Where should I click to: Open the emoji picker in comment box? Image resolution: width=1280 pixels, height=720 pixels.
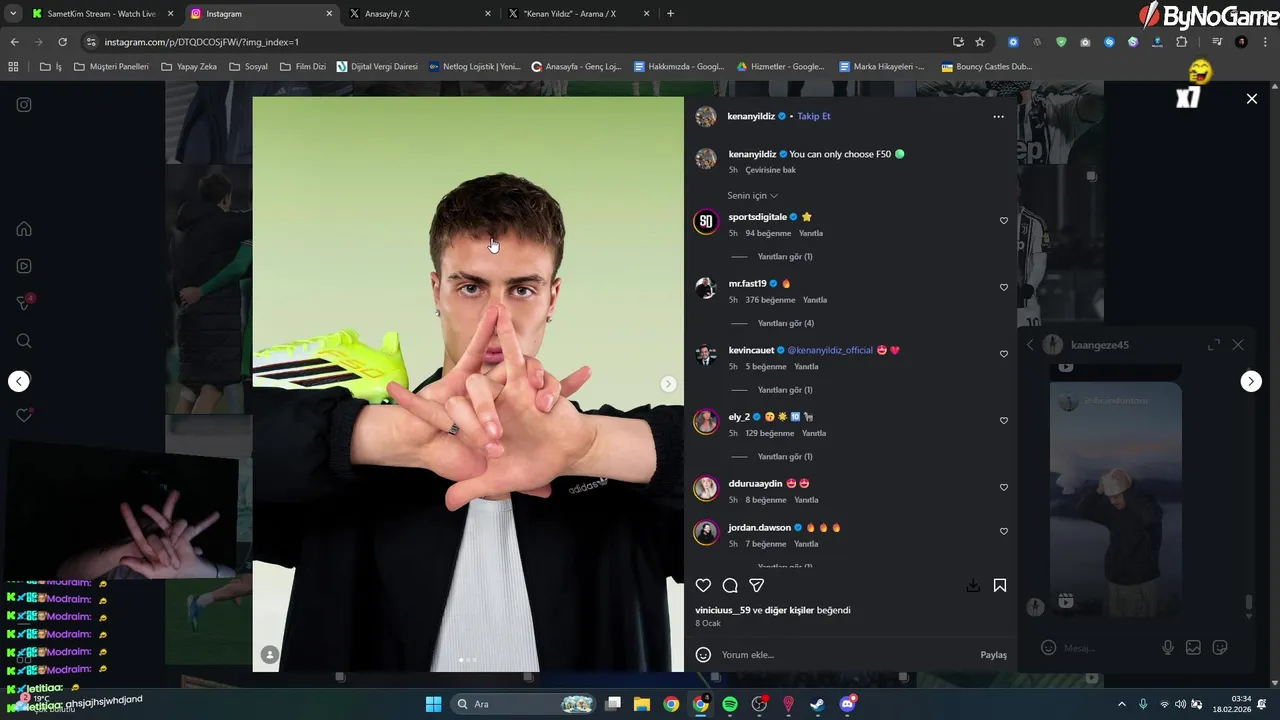(x=703, y=655)
